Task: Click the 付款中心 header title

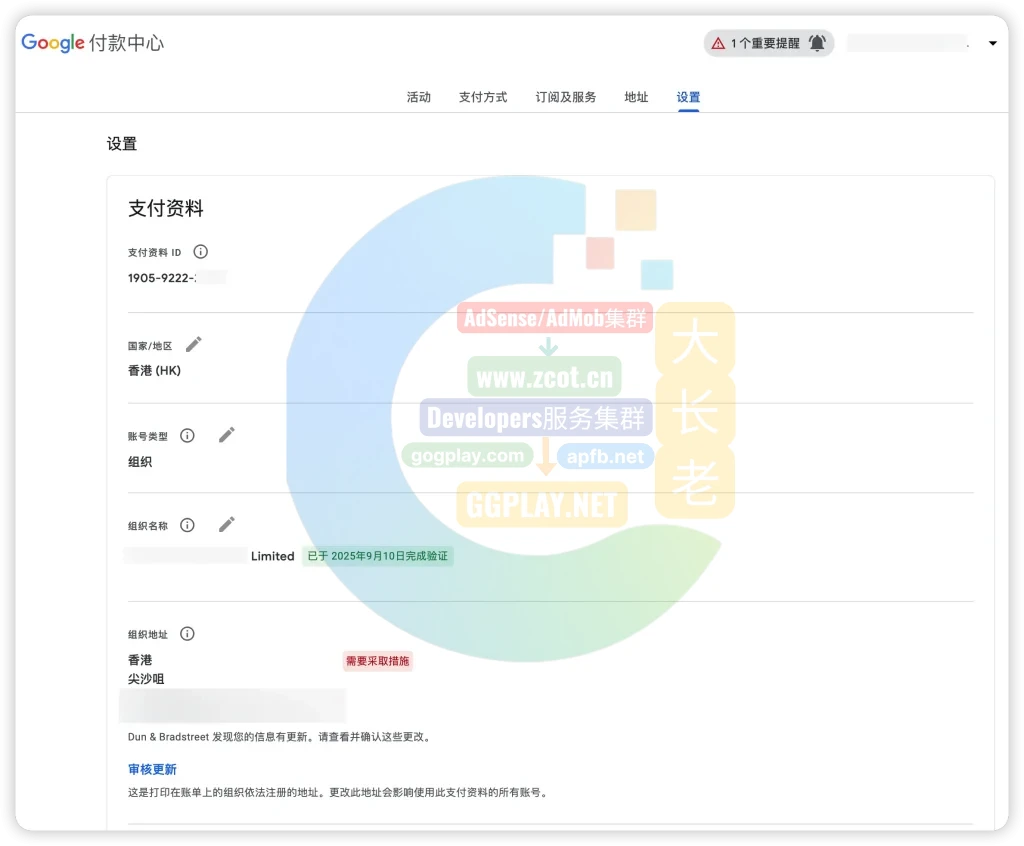Action: (x=127, y=43)
